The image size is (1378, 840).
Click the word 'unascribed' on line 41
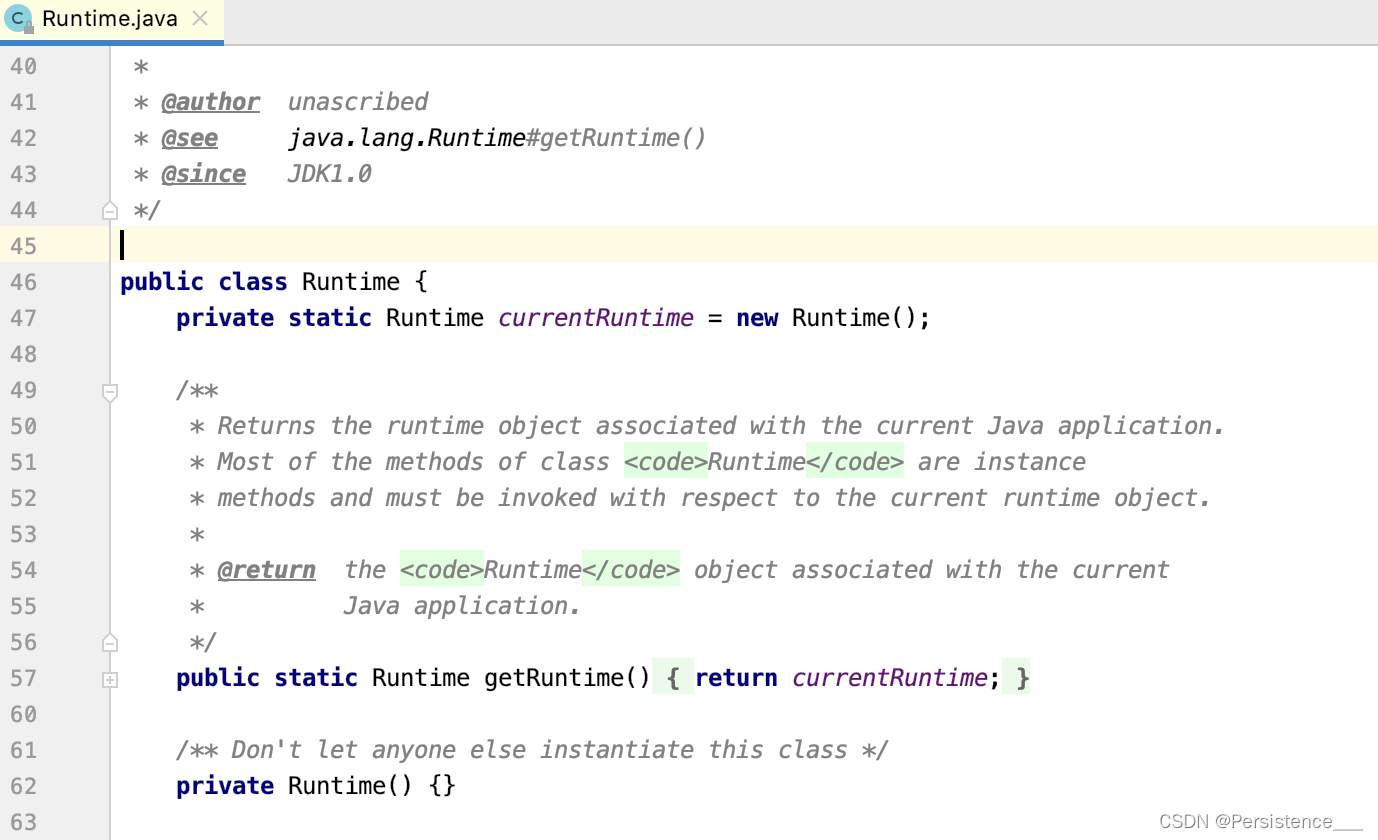point(358,102)
